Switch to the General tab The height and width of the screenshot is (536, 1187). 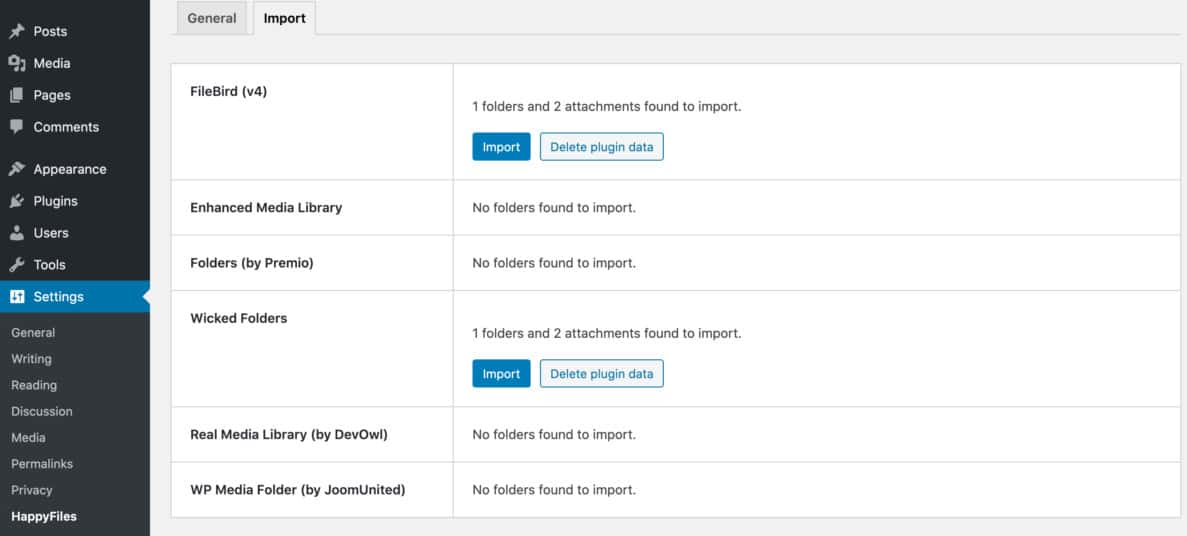coord(212,18)
